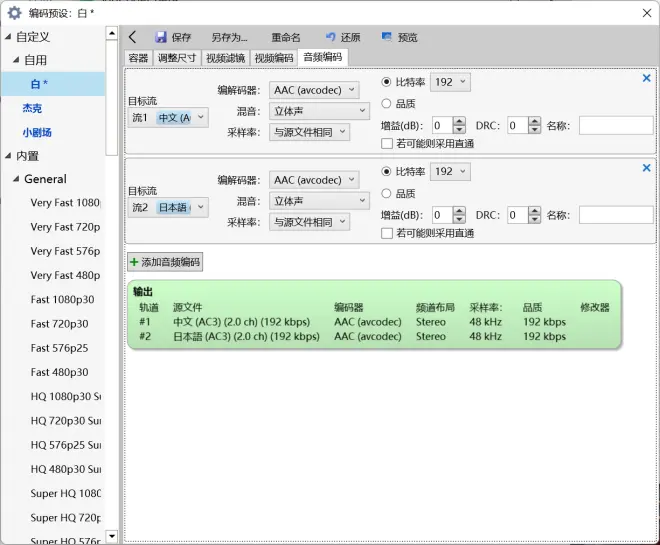
Task: Click the green plus add audio encoding icon
Action: pyautogui.click(x=134, y=262)
